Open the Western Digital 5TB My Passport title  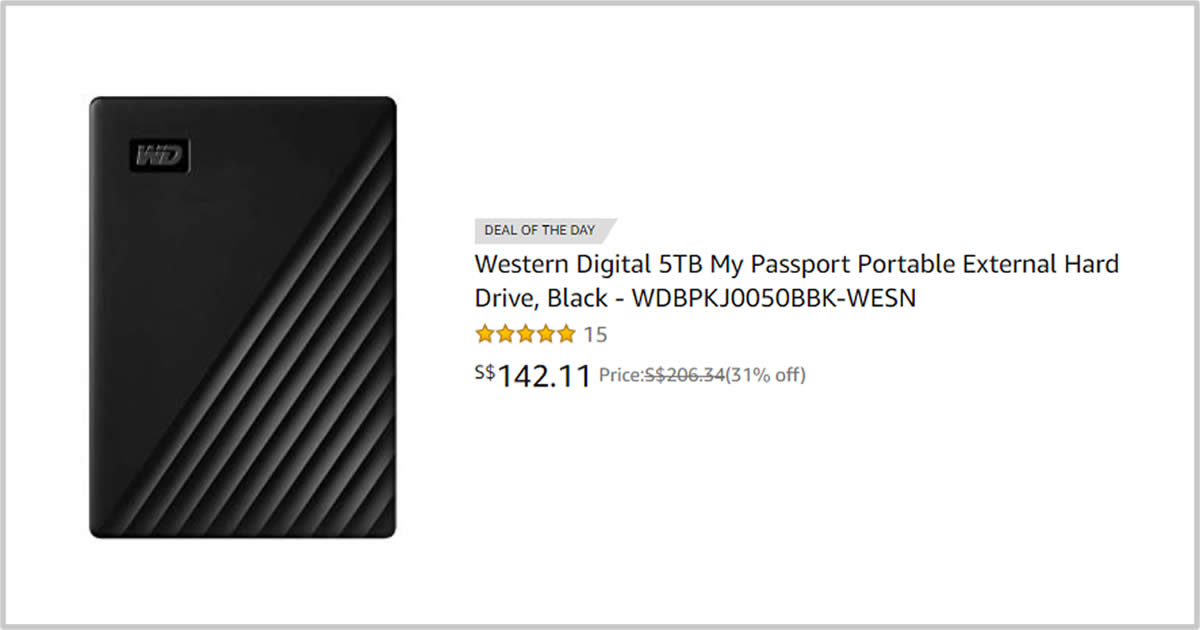(x=796, y=281)
